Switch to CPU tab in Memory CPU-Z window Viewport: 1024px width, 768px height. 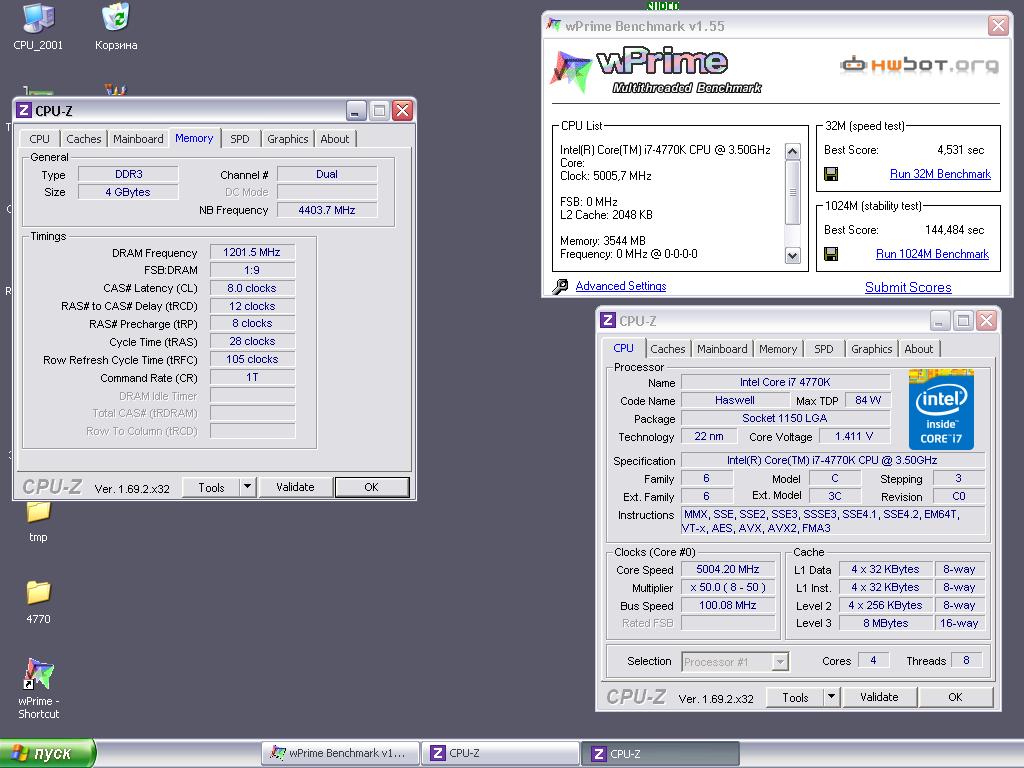(x=39, y=139)
